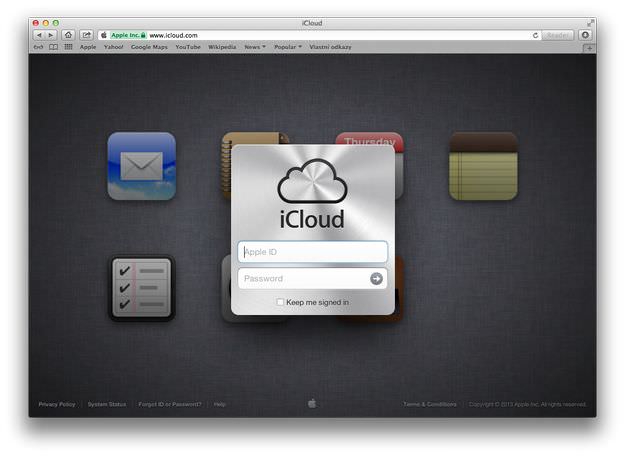
Task: Open the Yahoo! bookmark
Action: pyautogui.click(x=113, y=47)
